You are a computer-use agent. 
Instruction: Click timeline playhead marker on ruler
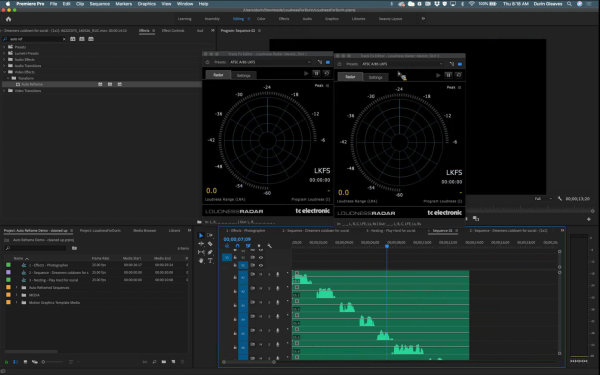coord(387,246)
